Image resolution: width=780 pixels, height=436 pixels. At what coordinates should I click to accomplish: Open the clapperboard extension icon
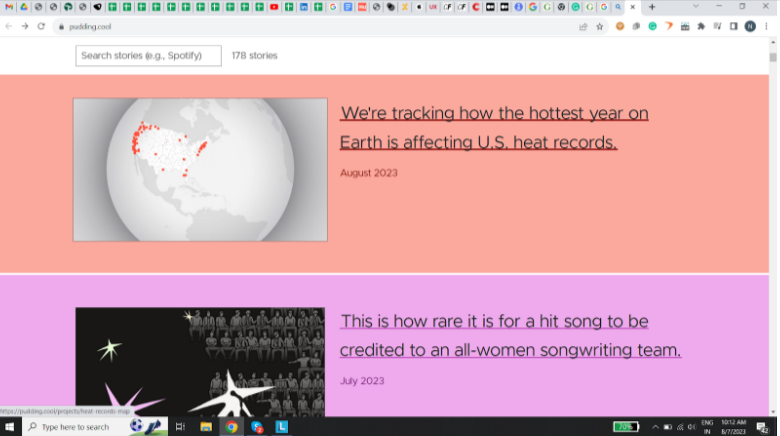click(685, 26)
